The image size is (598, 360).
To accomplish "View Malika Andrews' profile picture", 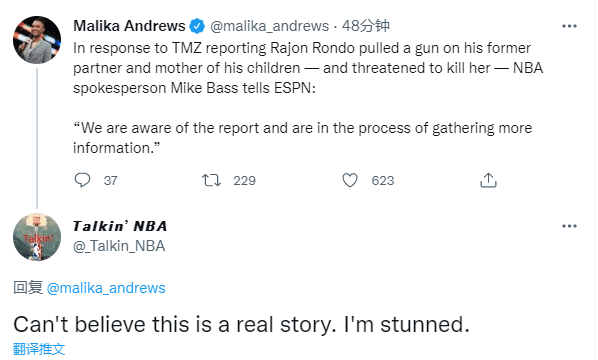I will [37, 40].
